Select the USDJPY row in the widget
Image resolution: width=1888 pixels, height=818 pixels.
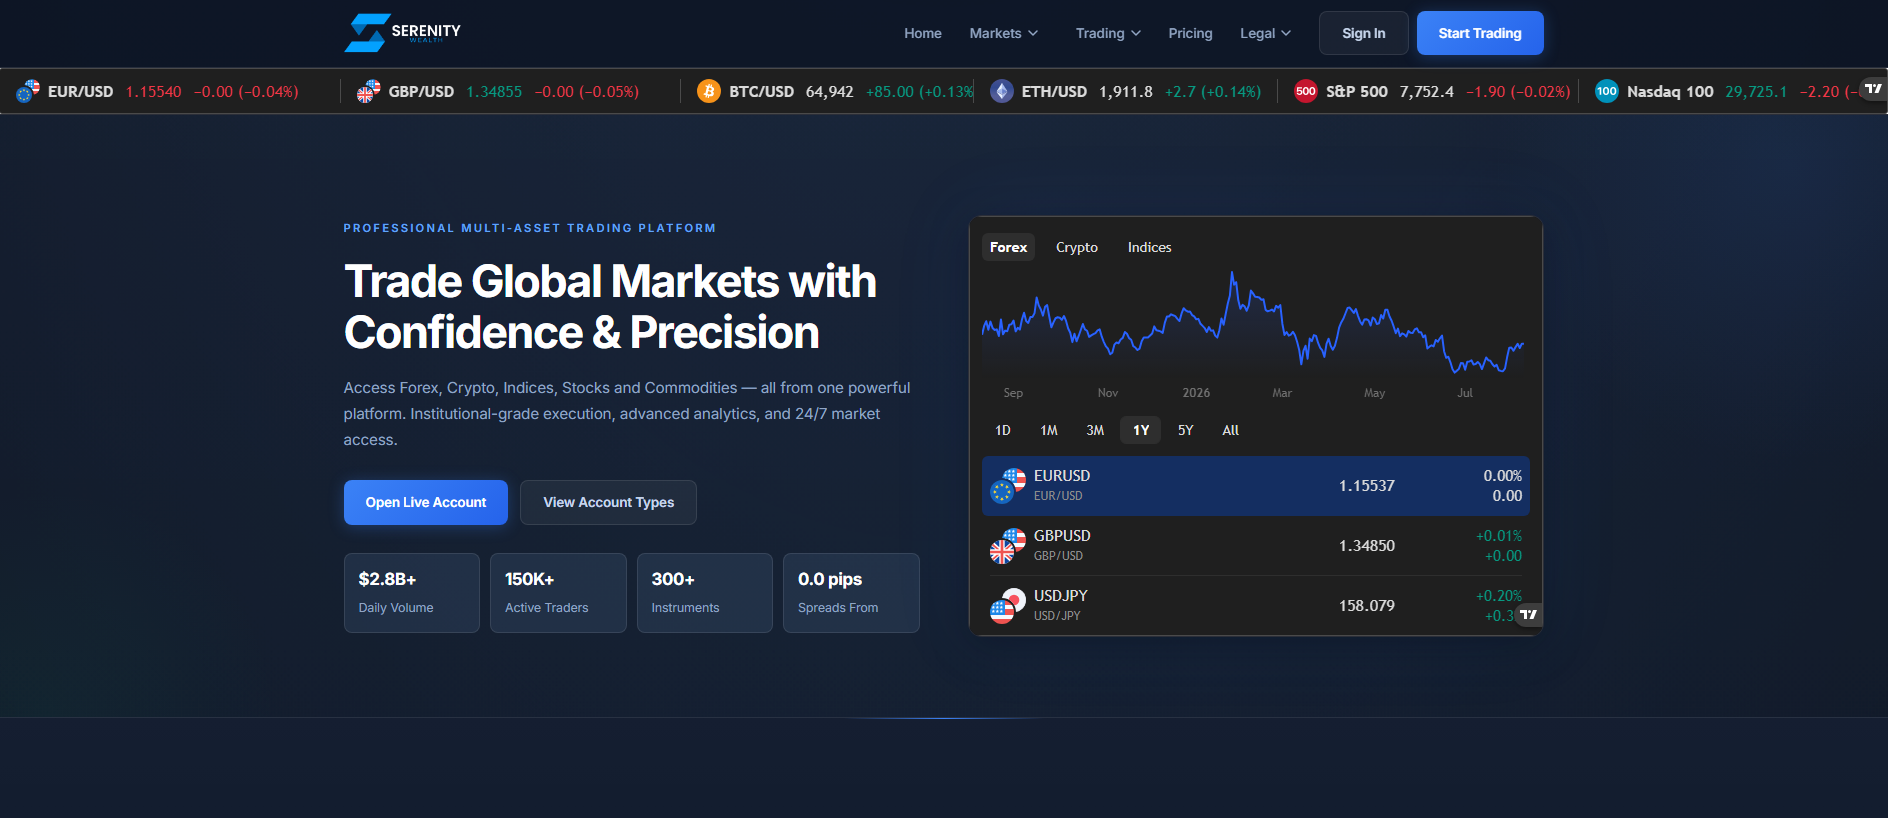(1256, 606)
